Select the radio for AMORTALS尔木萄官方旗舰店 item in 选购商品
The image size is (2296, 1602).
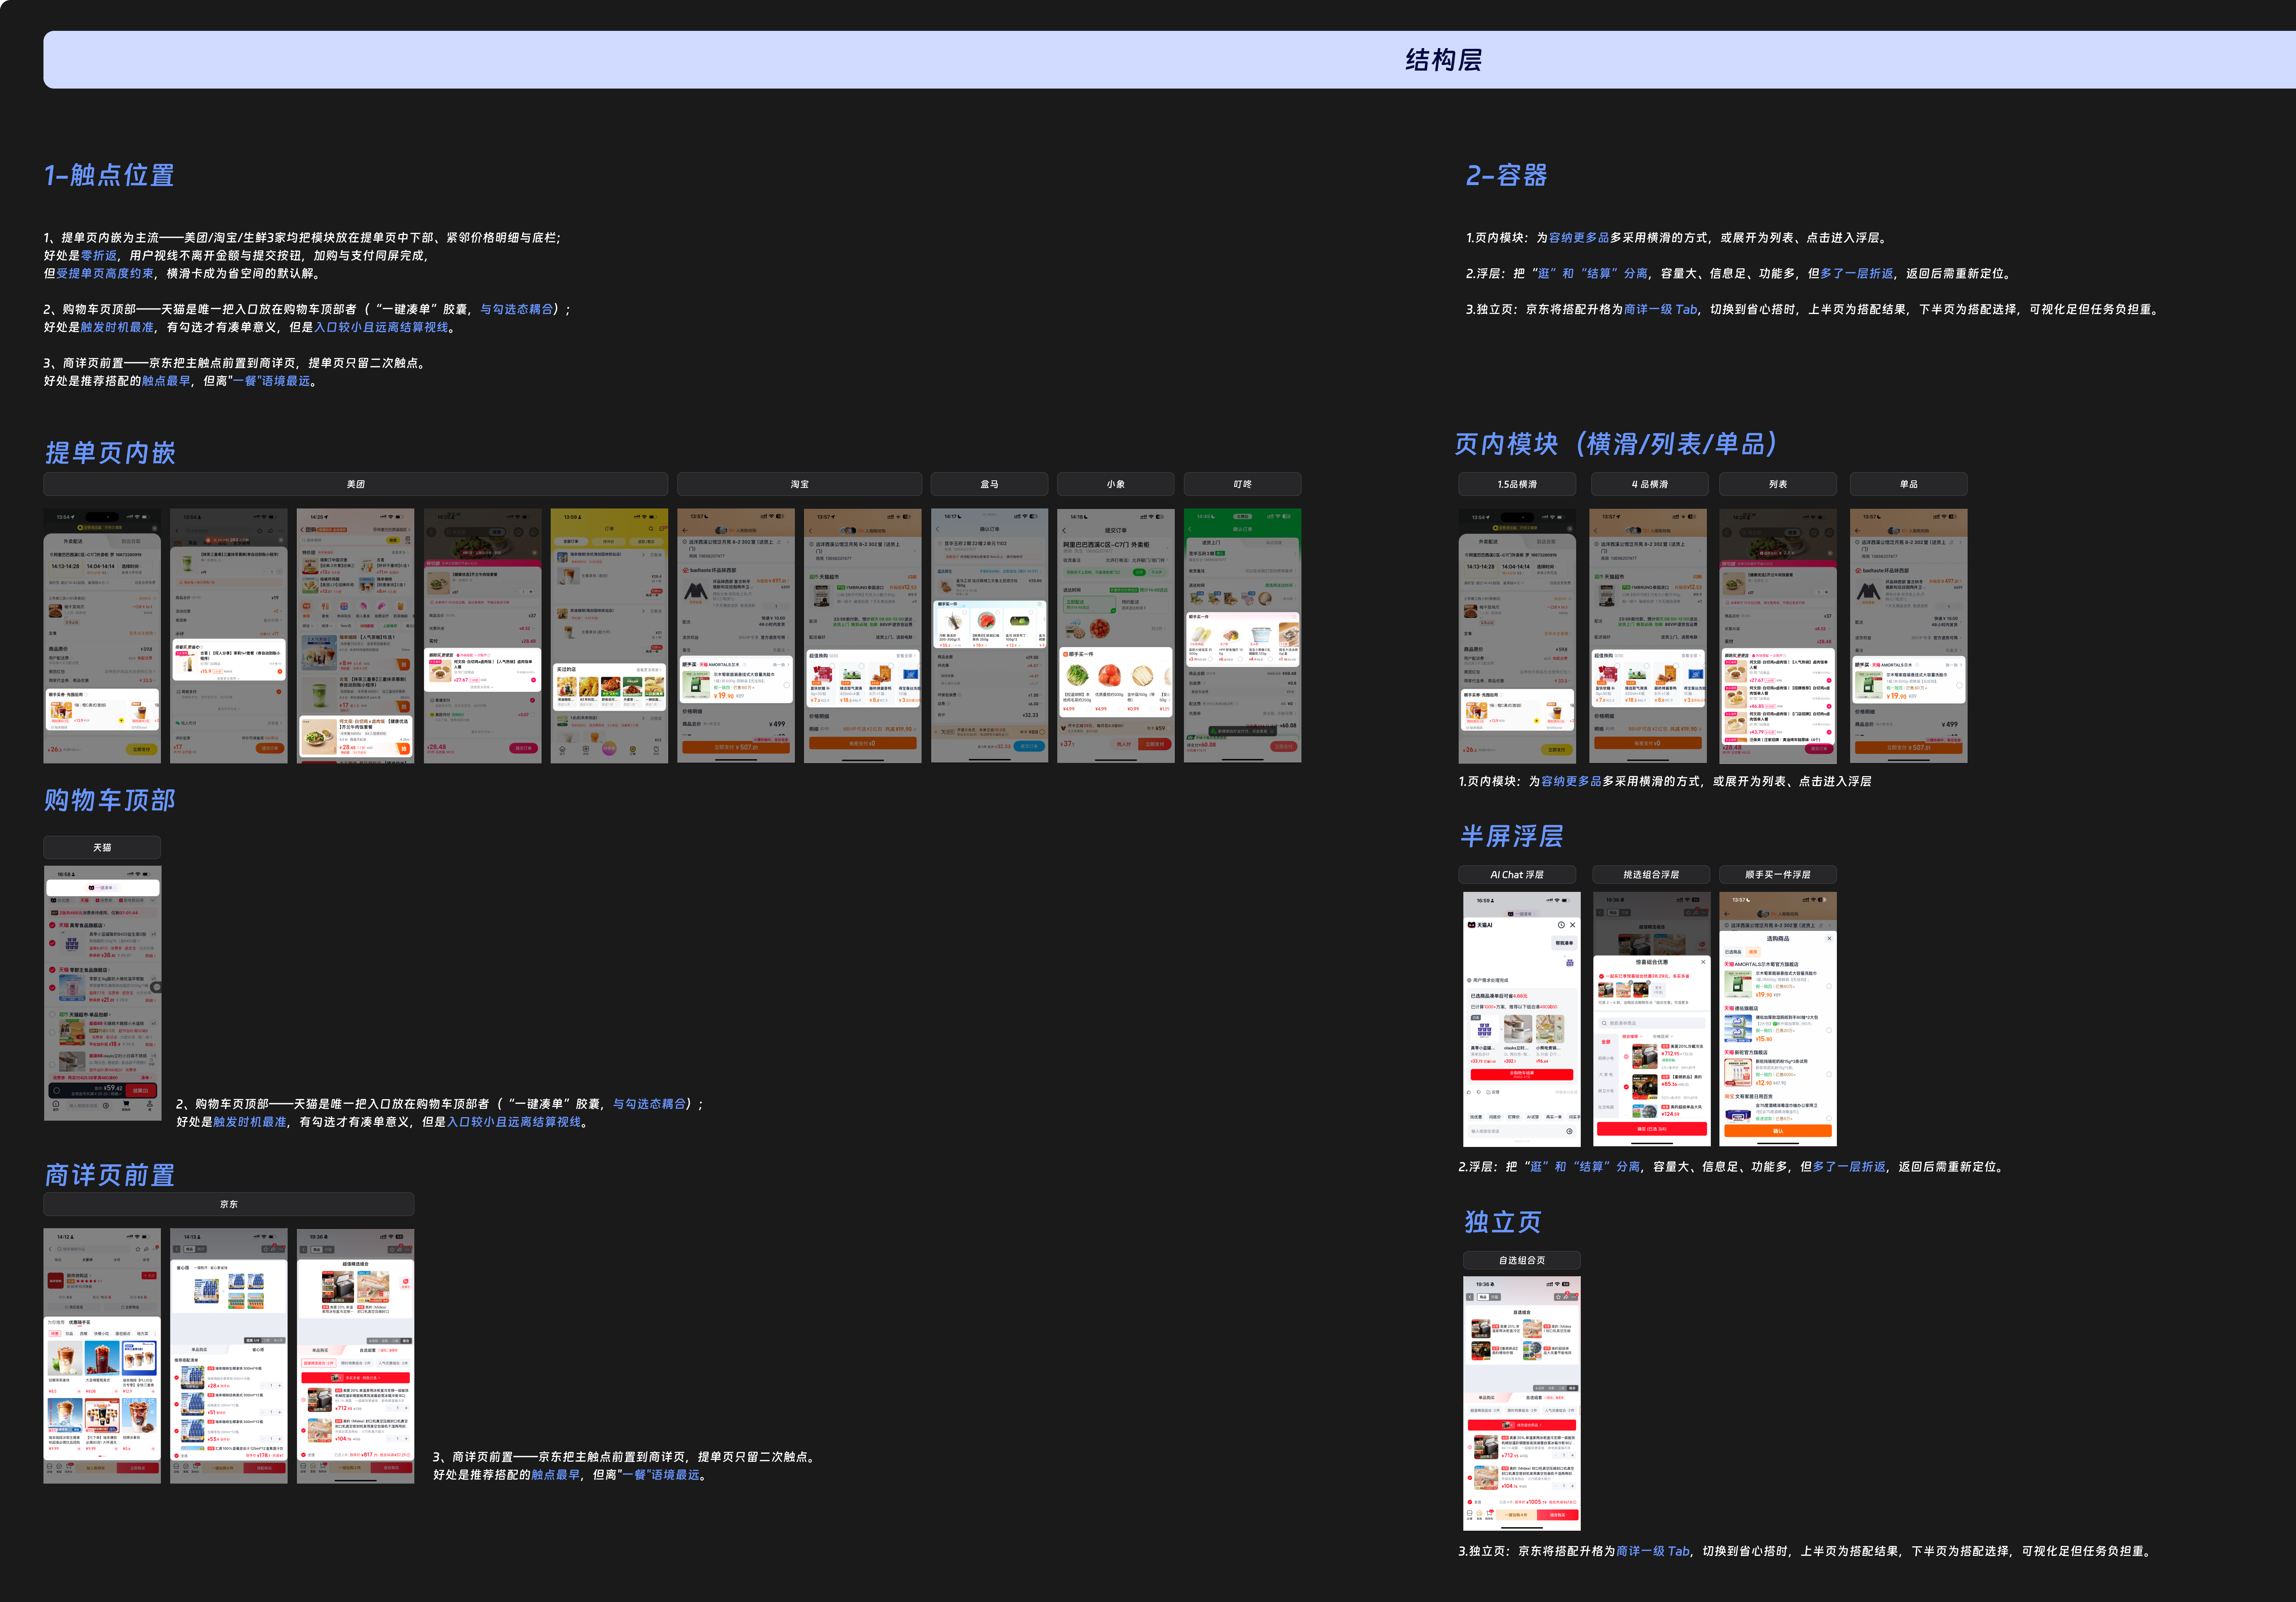pyautogui.click(x=1829, y=986)
